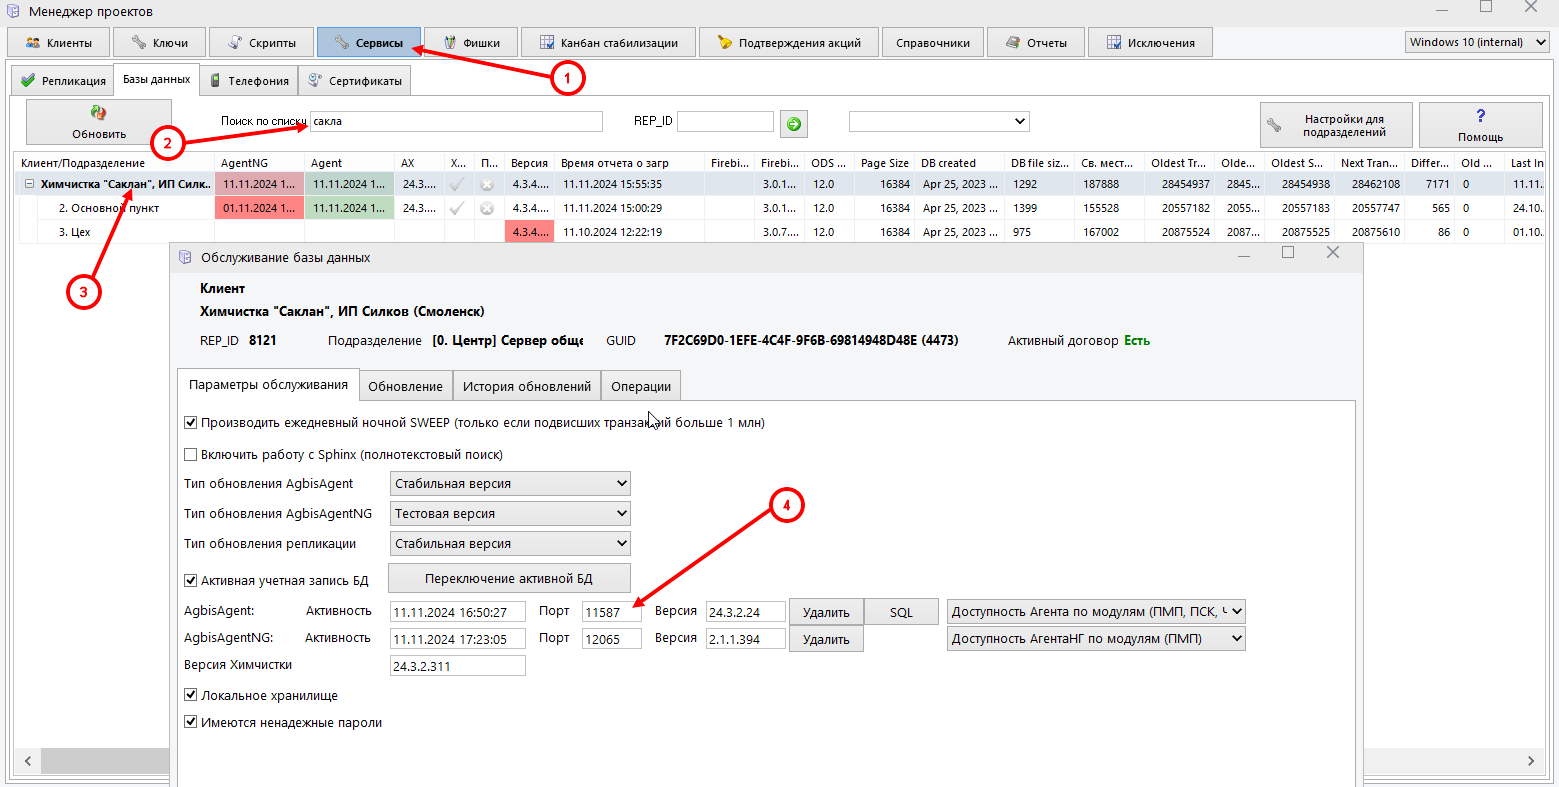Enable Sphinx full-text search checkbox
The height and width of the screenshot is (787, 1559).
tap(191, 455)
